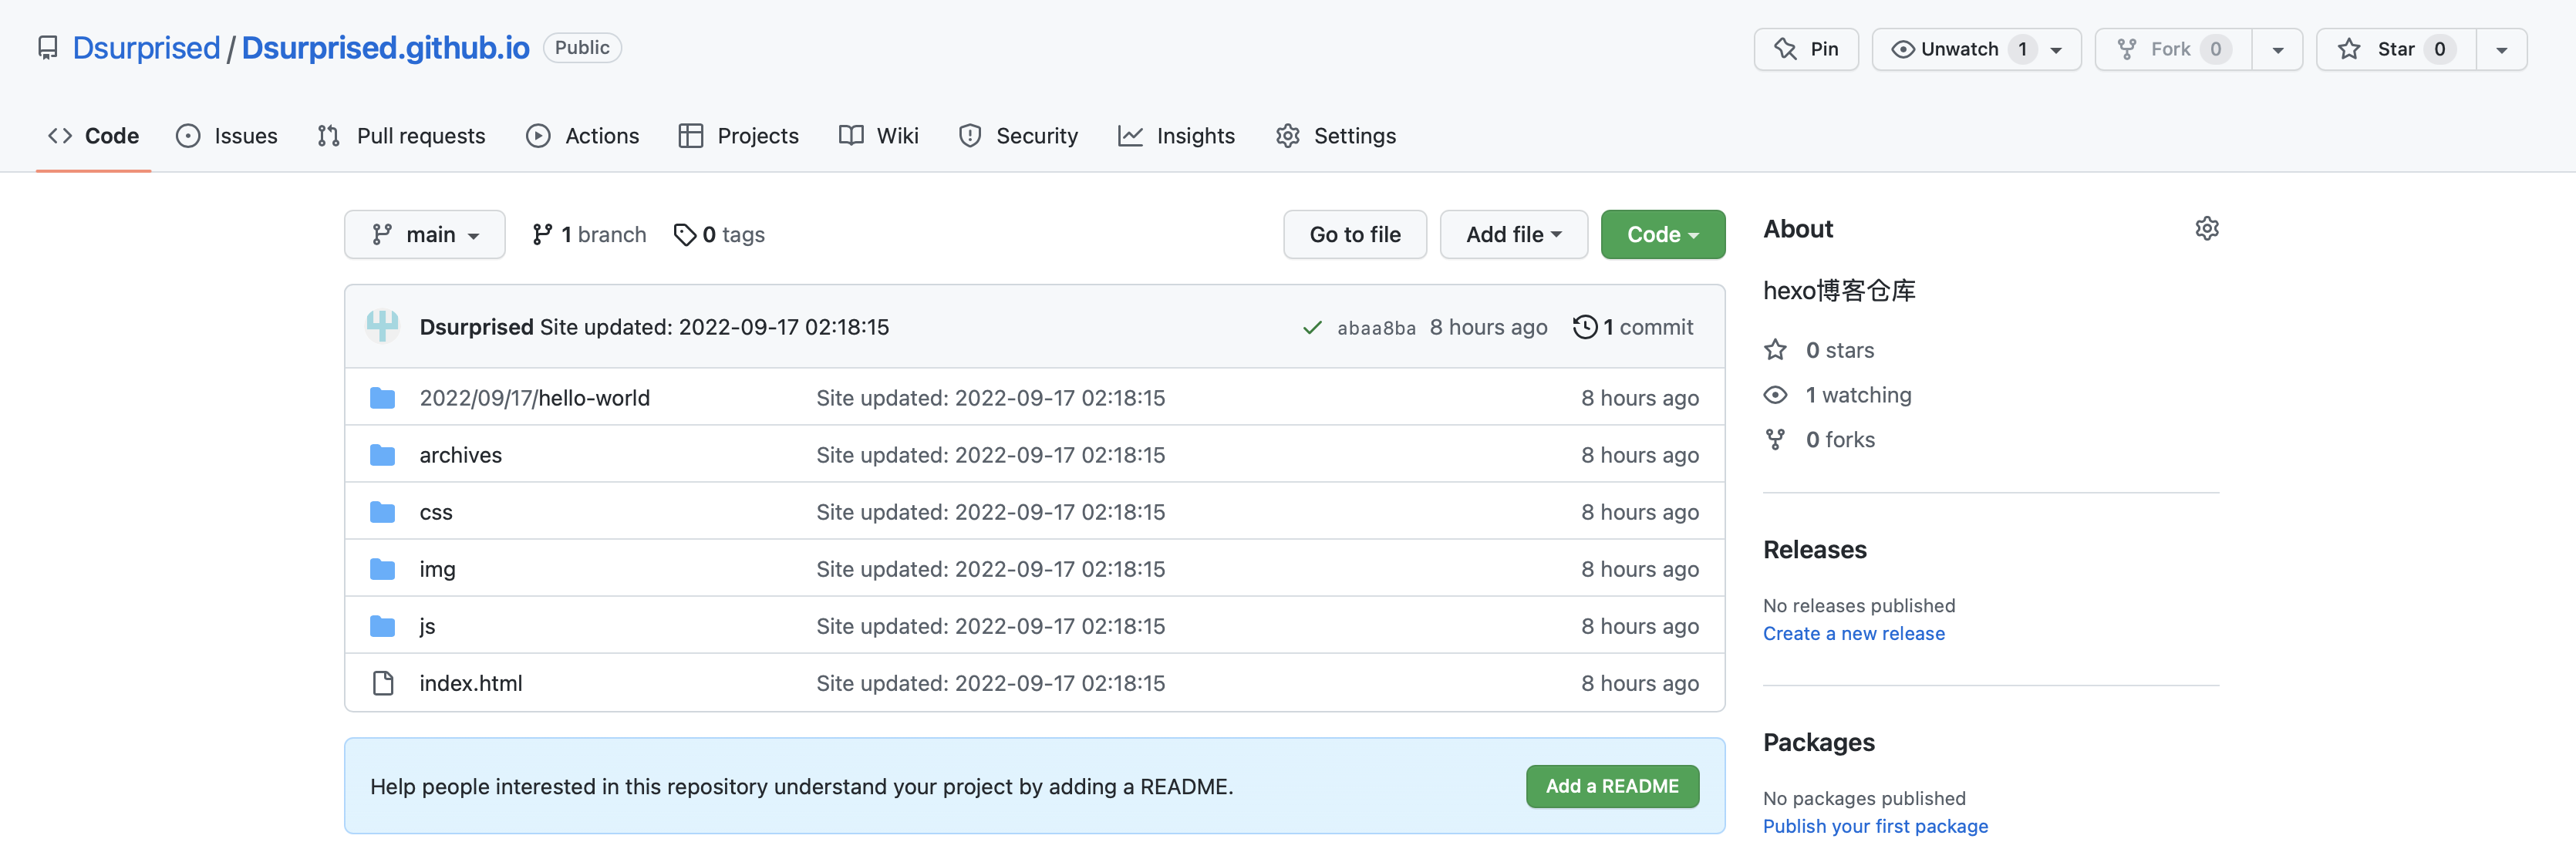Switch to the Actions tab

click(583, 136)
